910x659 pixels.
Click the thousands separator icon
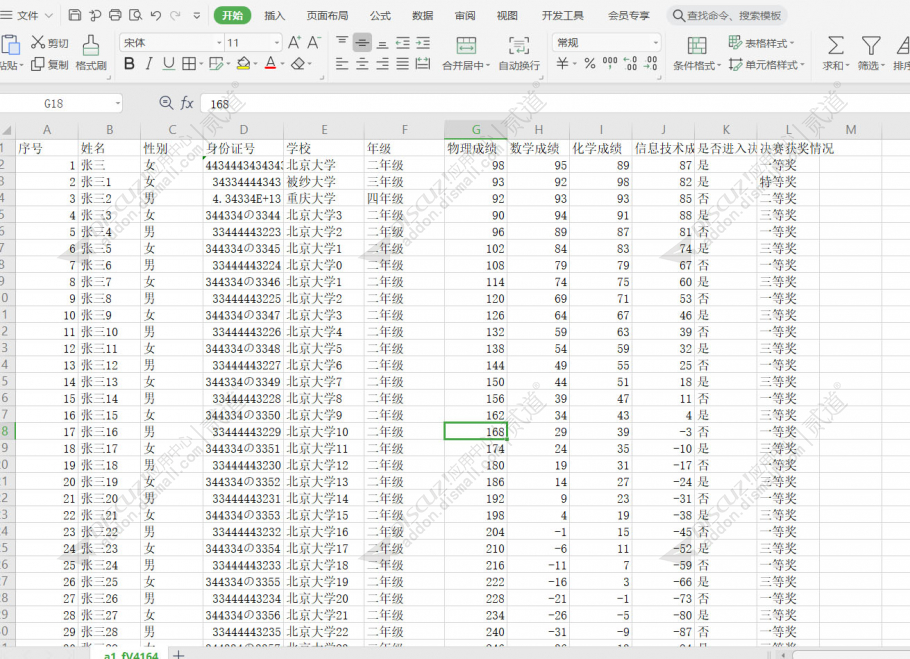pos(610,63)
